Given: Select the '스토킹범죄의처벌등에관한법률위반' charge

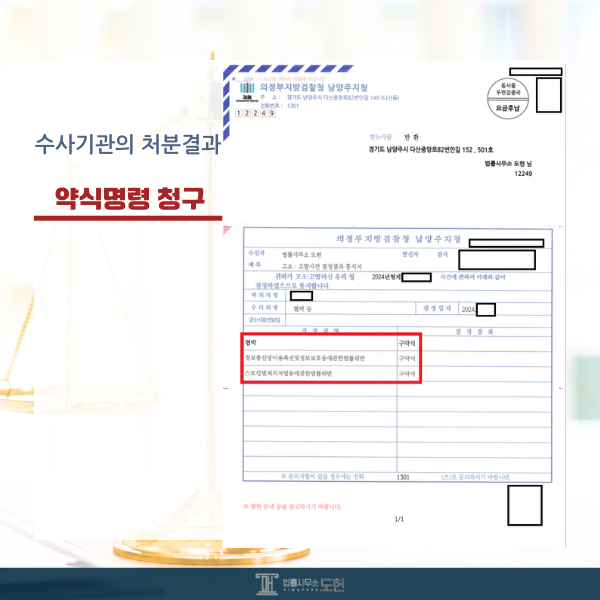Looking at the screenshot, I should click(289, 373).
